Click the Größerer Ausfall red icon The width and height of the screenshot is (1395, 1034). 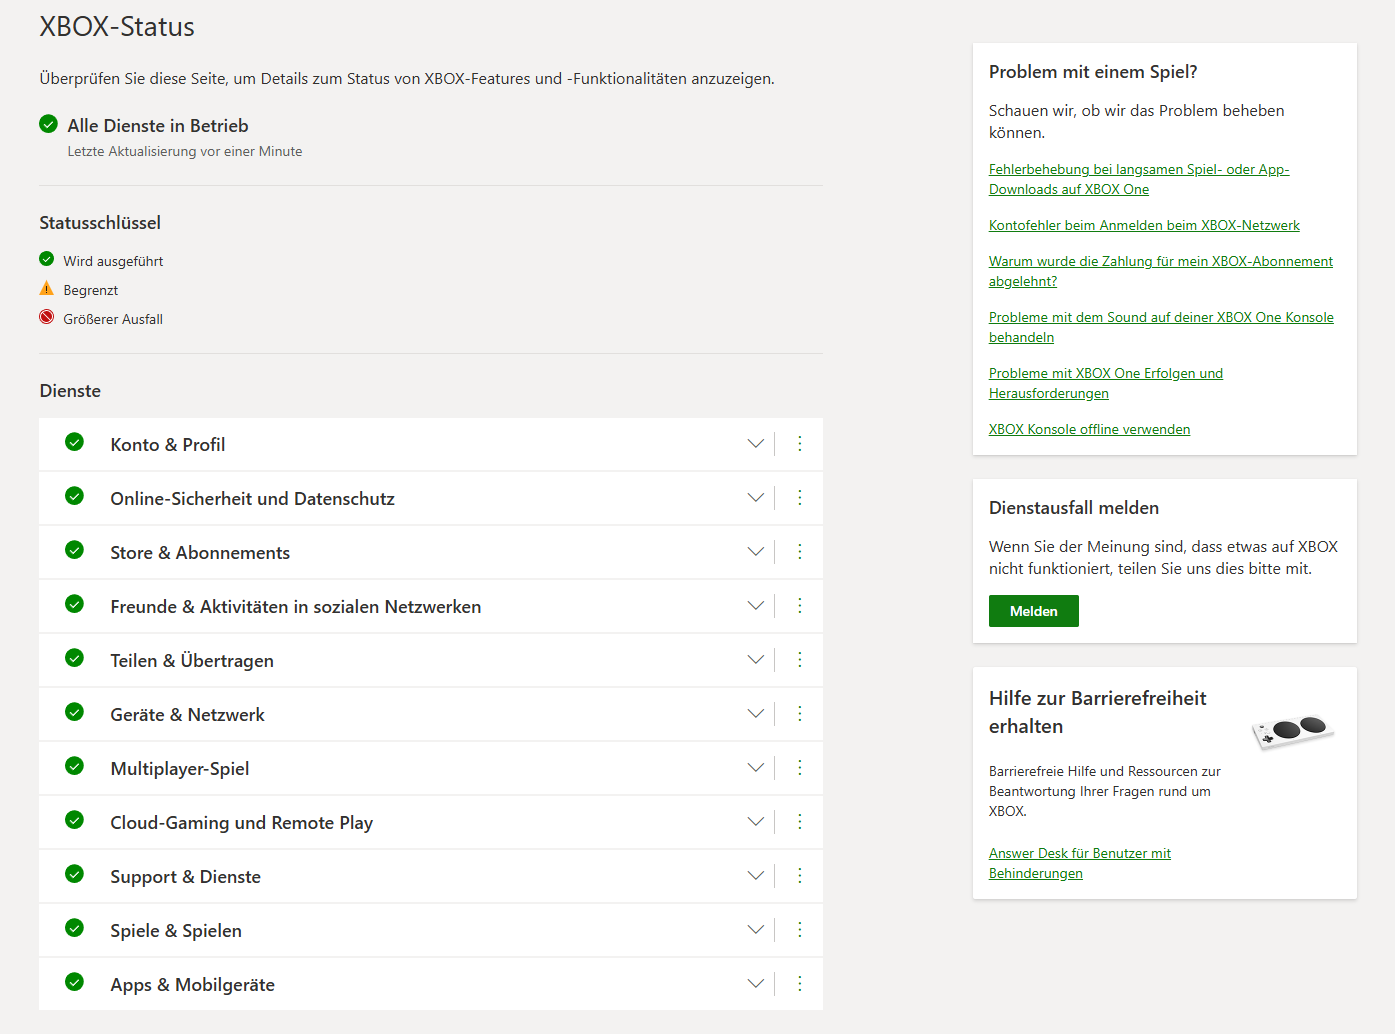coord(46,317)
